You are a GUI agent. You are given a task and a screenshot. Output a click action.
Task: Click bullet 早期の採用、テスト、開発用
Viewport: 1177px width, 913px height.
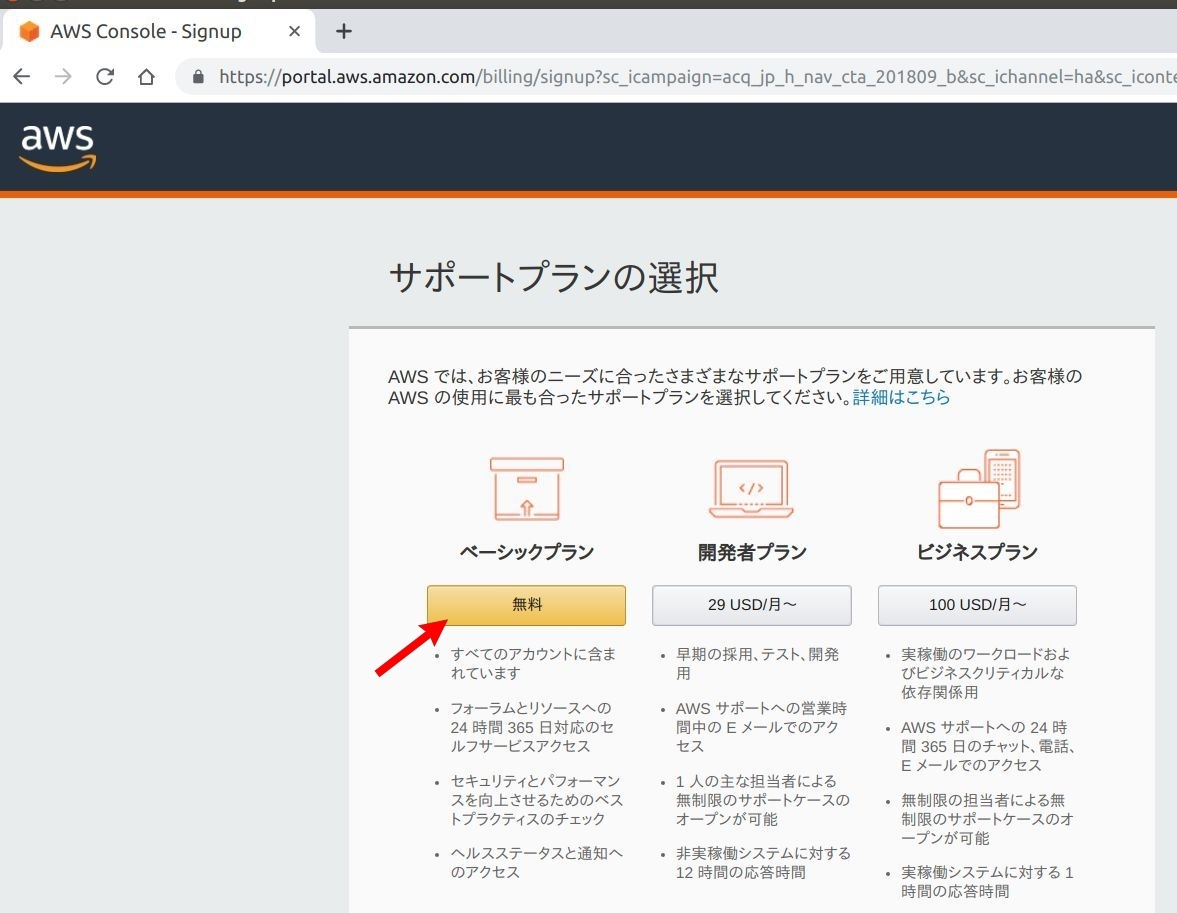(x=757, y=664)
